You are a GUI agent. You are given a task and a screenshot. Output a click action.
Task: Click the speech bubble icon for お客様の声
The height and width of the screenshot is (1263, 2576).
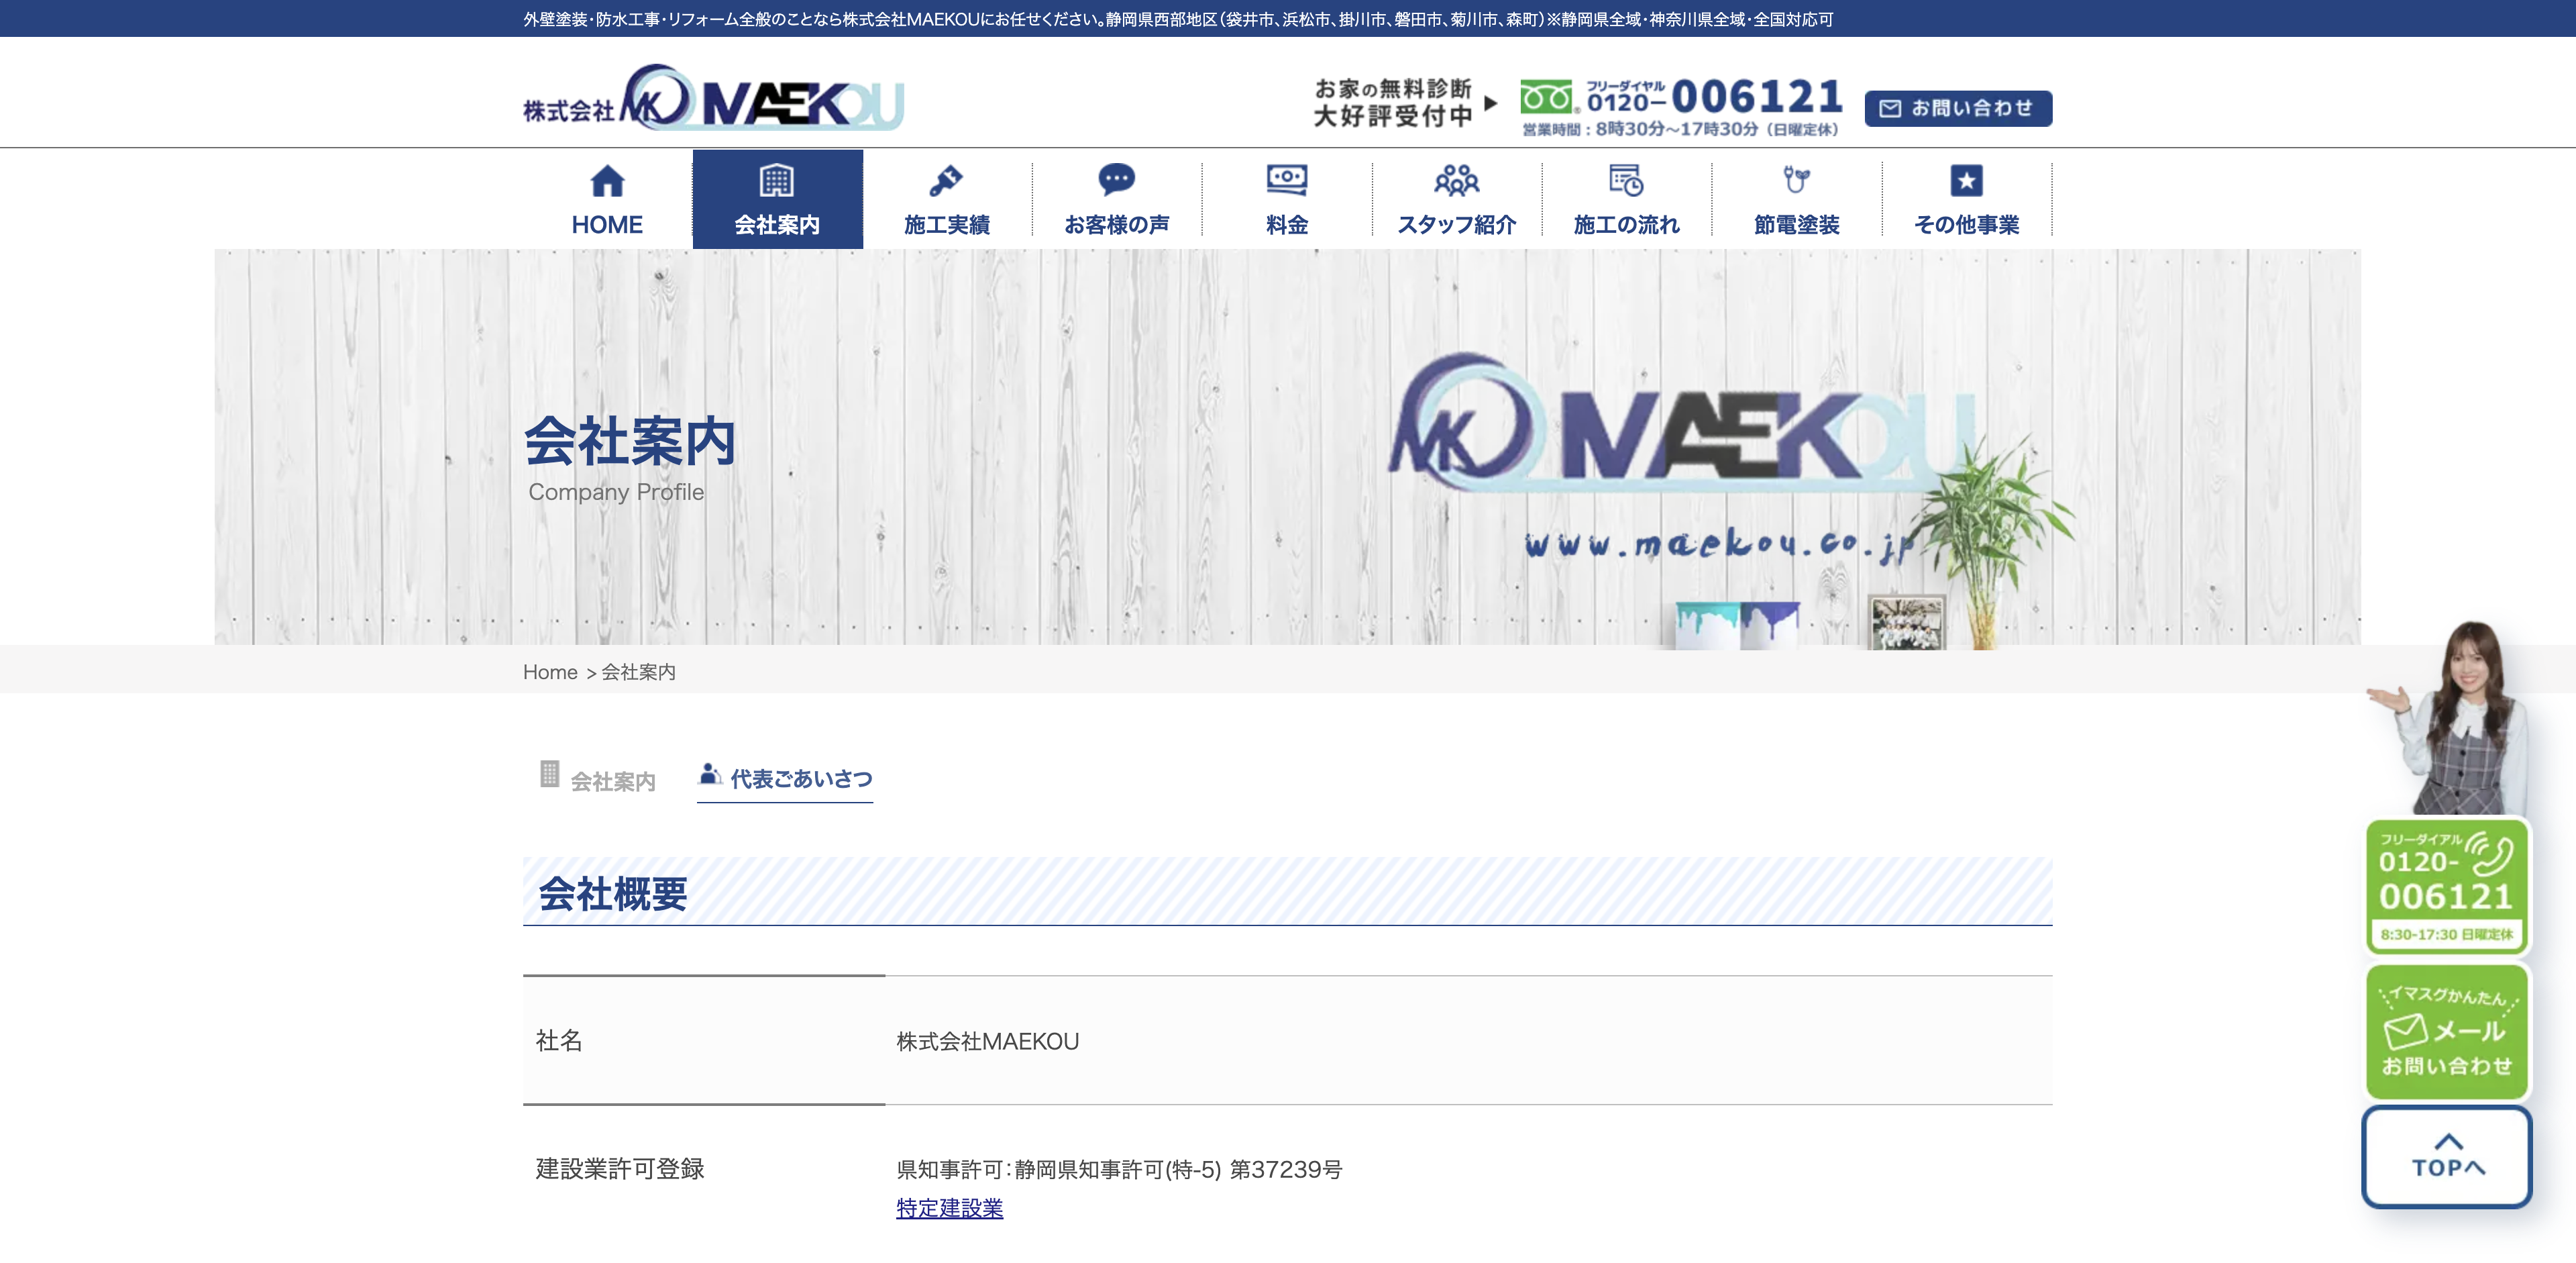coord(1116,180)
